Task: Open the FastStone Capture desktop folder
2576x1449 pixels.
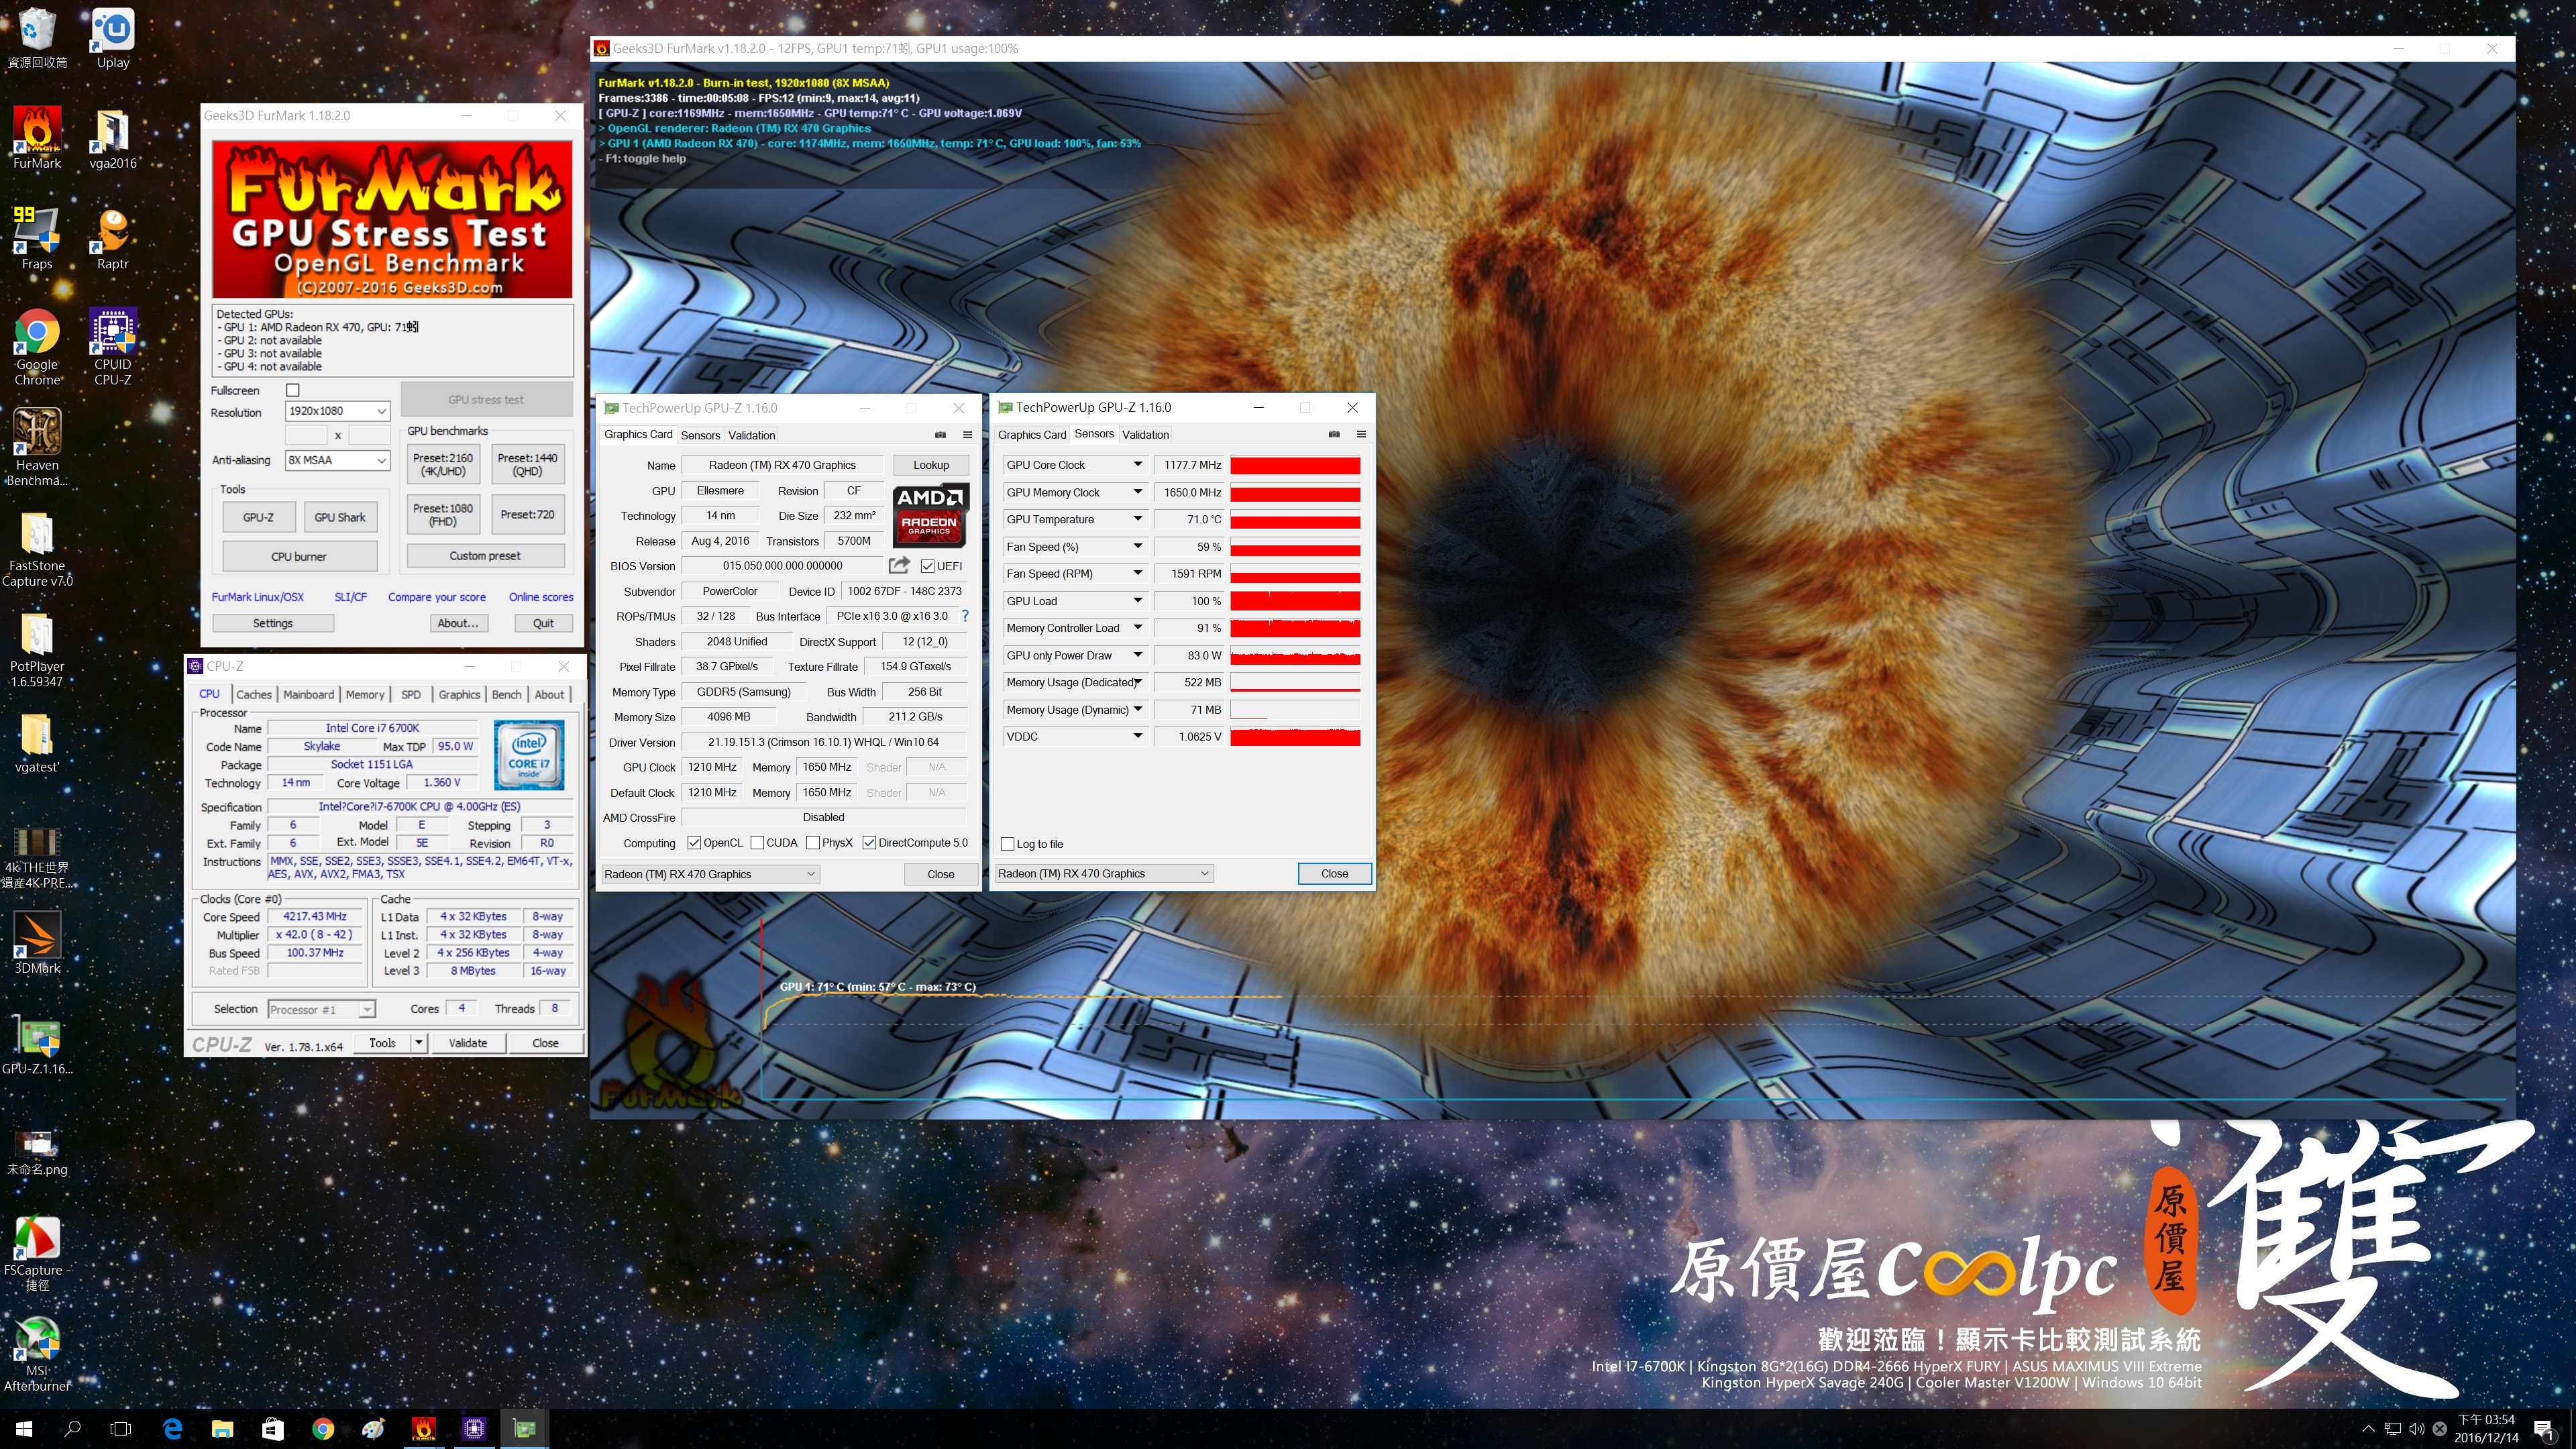Action: click(37, 548)
